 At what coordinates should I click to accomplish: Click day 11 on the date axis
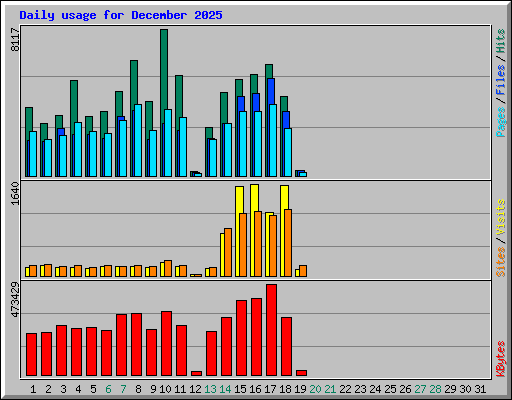[x=180, y=389]
